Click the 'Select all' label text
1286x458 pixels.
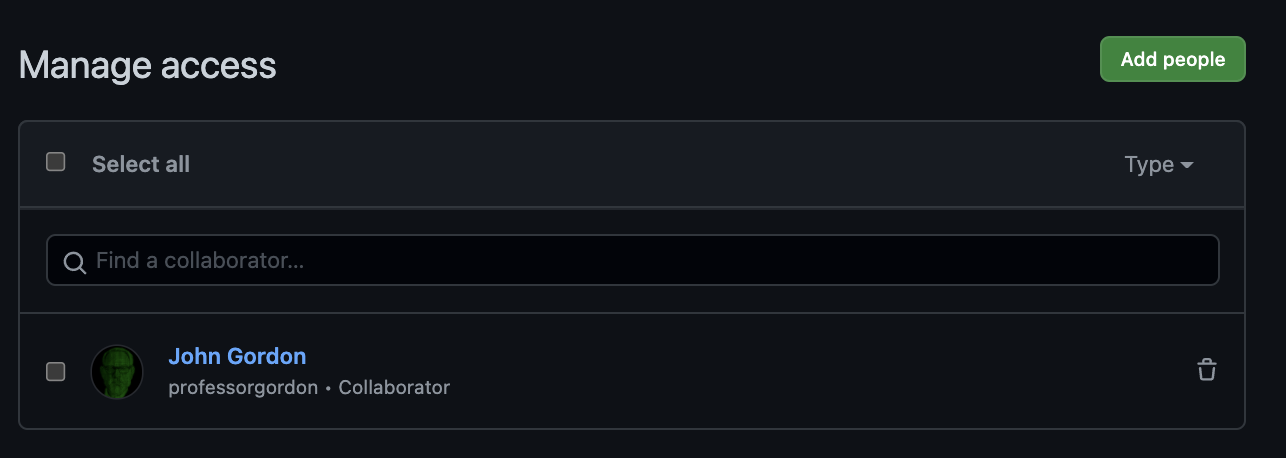click(x=141, y=164)
